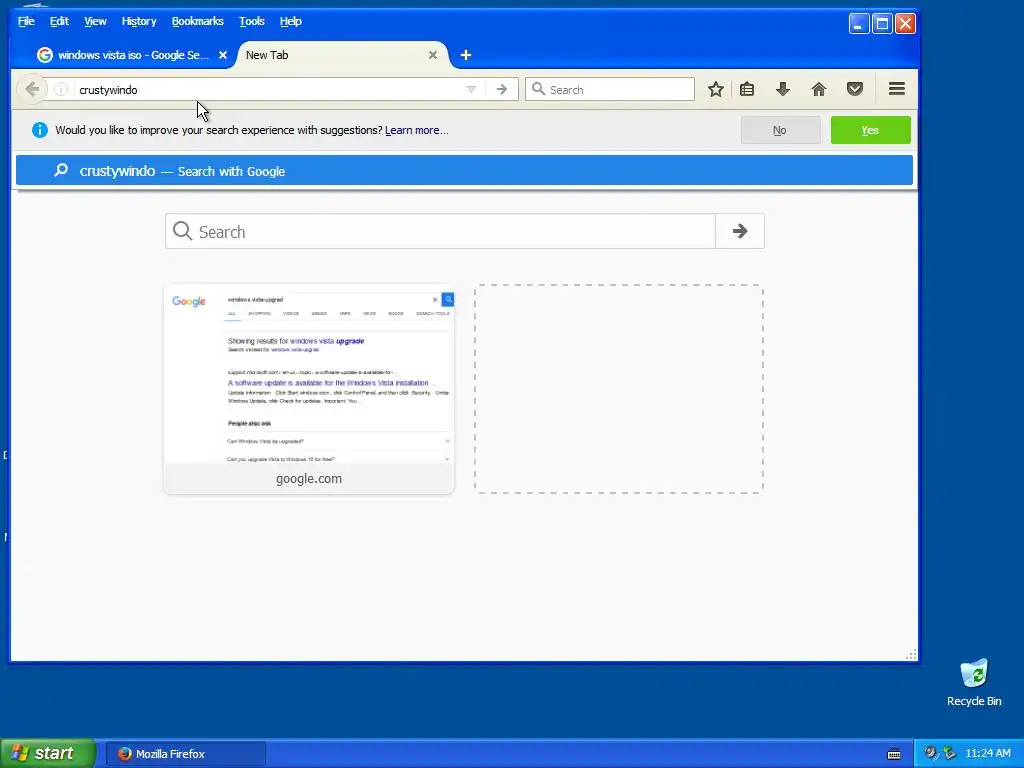This screenshot has height=768, width=1024.
Task: Open the Downloads arrow icon
Action: coord(782,89)
